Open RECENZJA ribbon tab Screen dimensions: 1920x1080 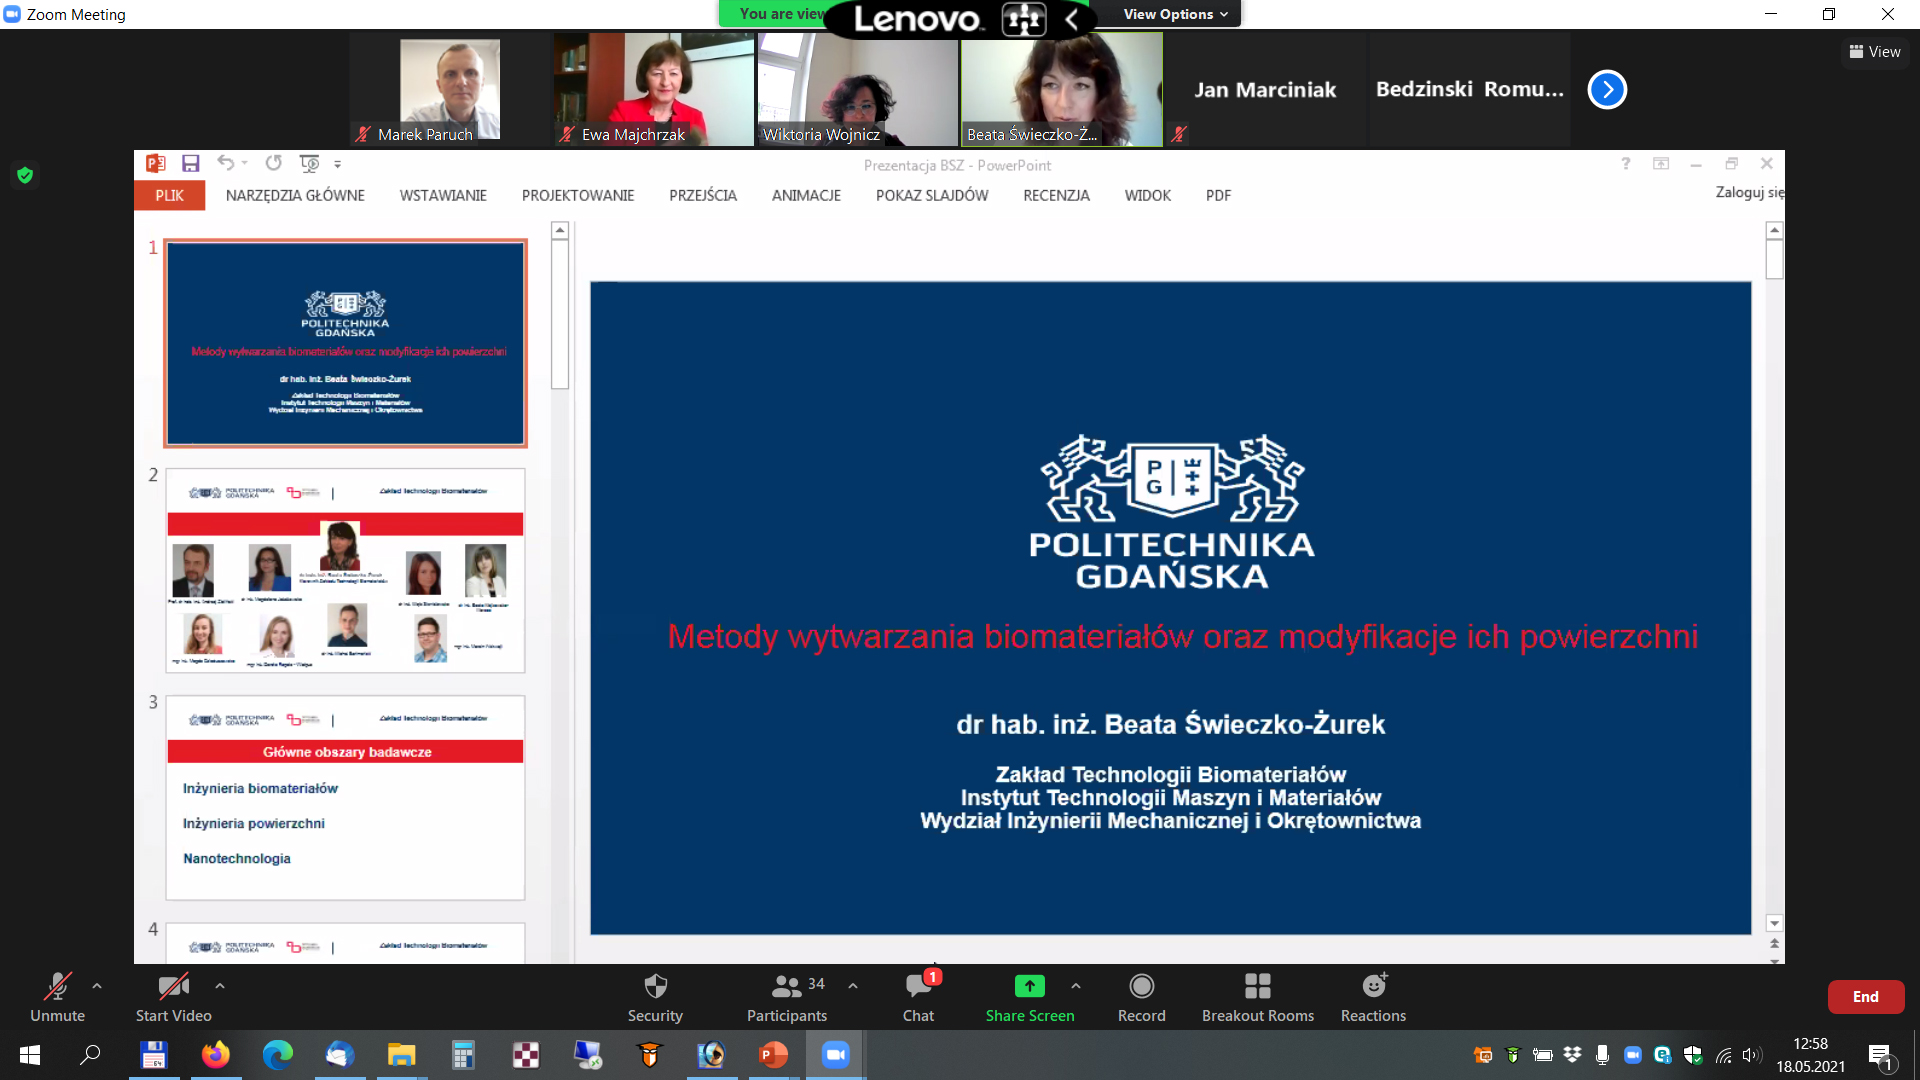(x=1056, y=195)
